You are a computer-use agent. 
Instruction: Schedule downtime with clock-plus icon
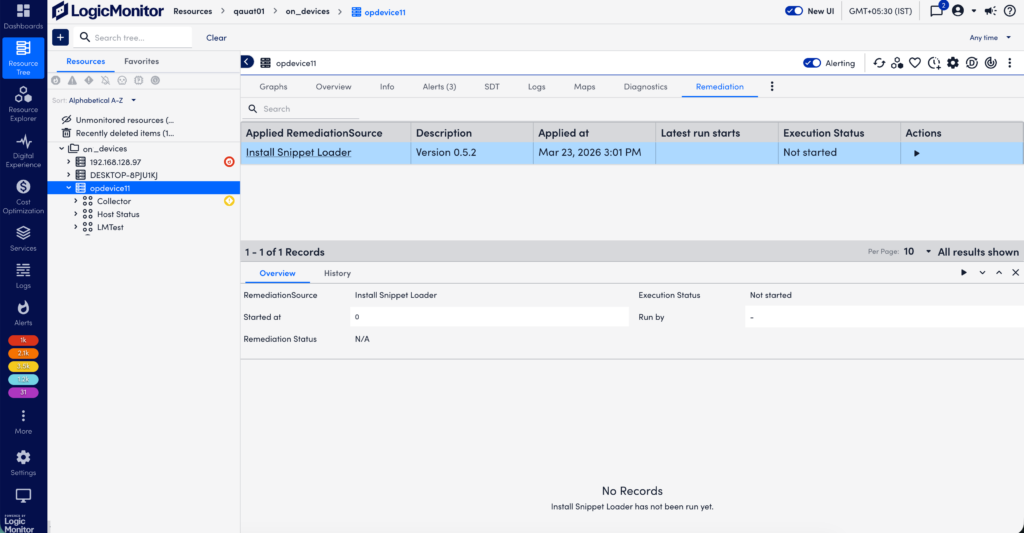click(x=934, y=63)
